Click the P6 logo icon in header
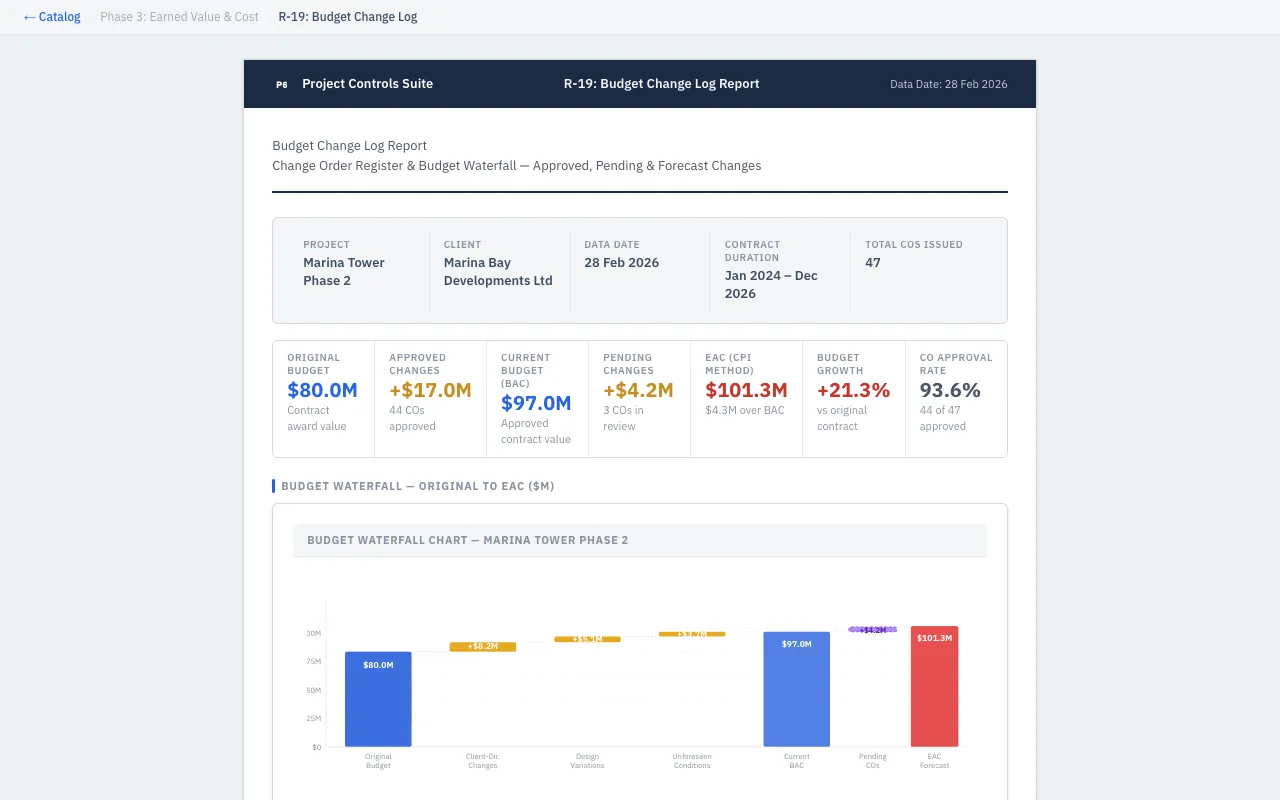This screenshot has height=800, width=1280. point(281,84)
